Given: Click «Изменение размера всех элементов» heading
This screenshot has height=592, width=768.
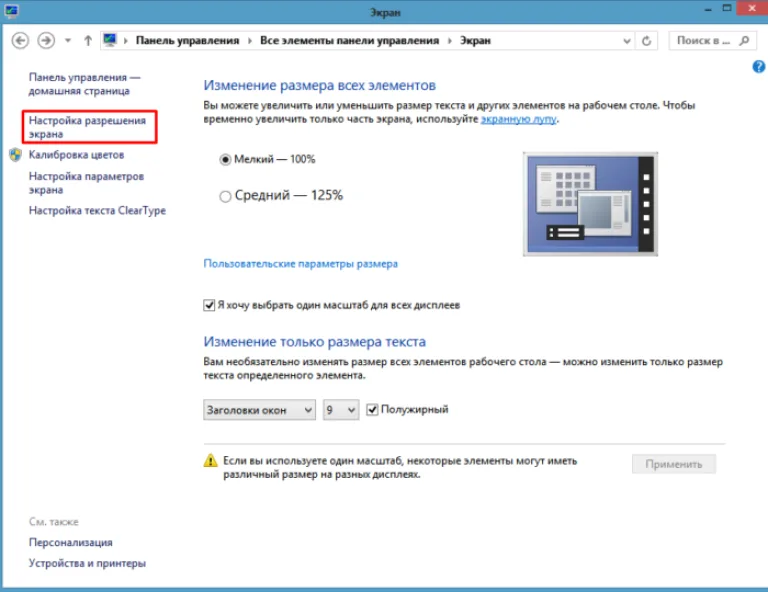Looking at the screenshot, I should tap(319, 86).
